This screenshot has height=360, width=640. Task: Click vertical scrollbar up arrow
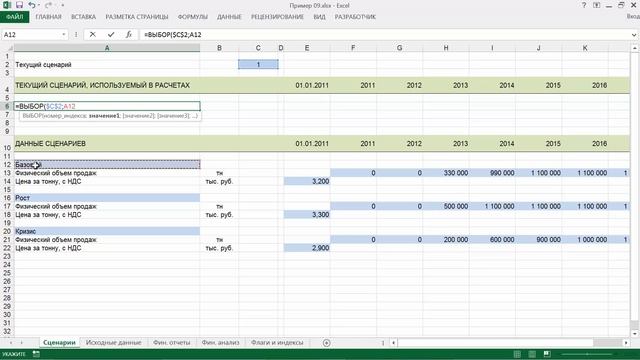634,48
